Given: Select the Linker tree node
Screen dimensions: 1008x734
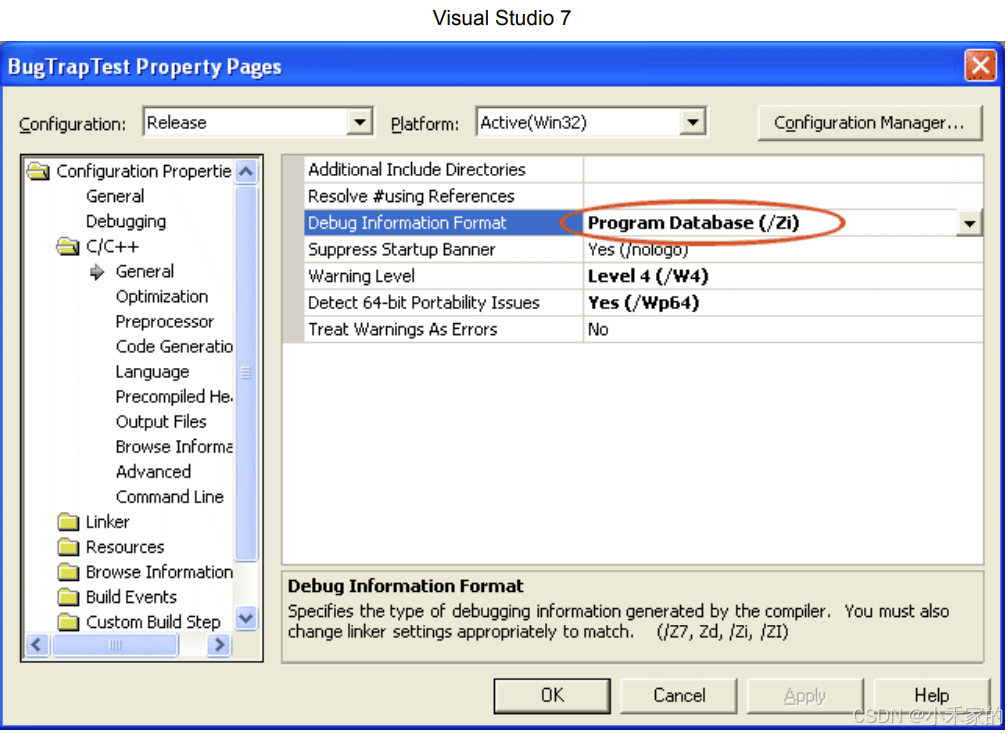Looking at the screenshot, I should [x=108, y=522].
